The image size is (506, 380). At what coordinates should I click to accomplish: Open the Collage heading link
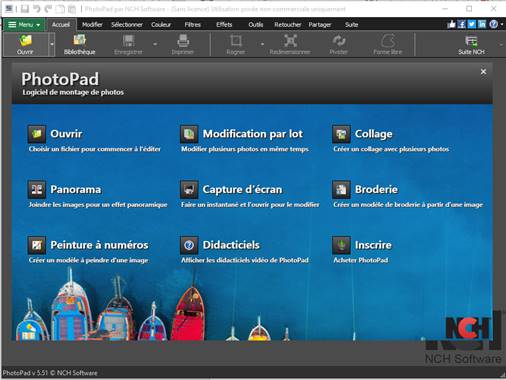[x=374, y=134]
